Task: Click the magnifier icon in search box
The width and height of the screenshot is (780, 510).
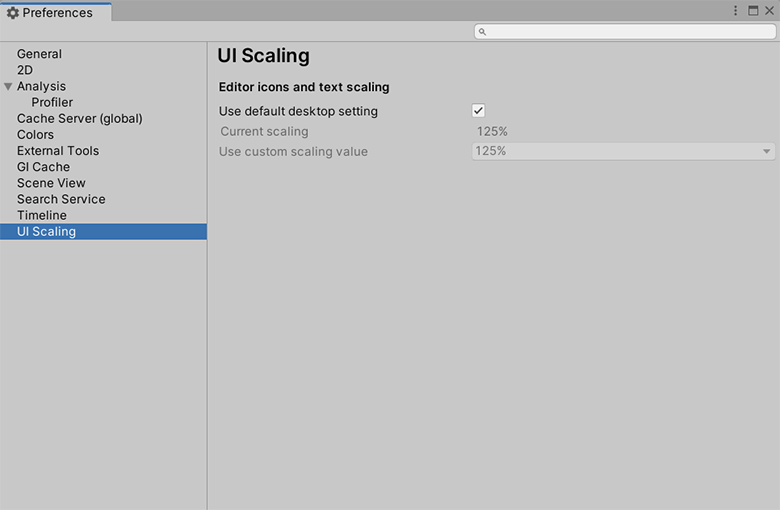Action: 482,32
